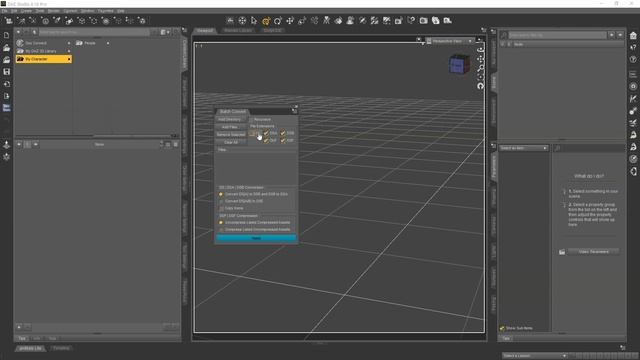
Task: Click the Daz Connect globe icon
Action: point(20,43)
